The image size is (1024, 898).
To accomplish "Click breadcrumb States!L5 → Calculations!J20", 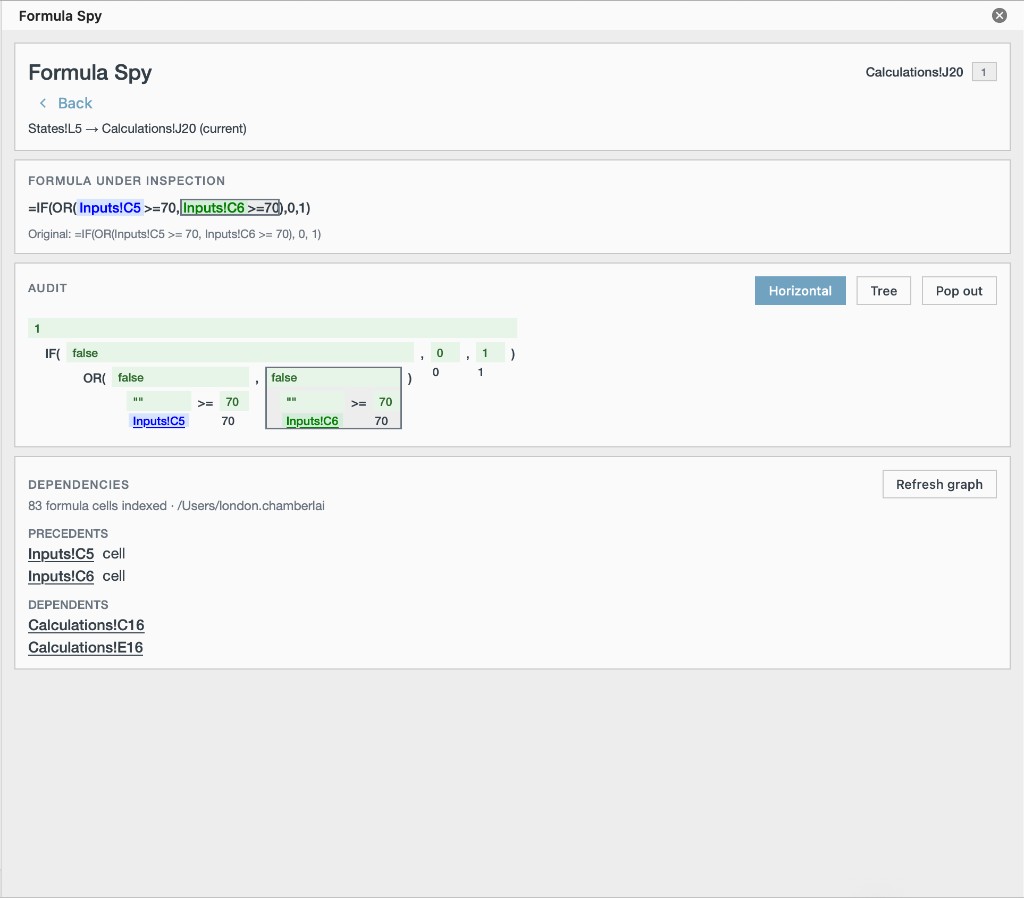I will (137, 129).
